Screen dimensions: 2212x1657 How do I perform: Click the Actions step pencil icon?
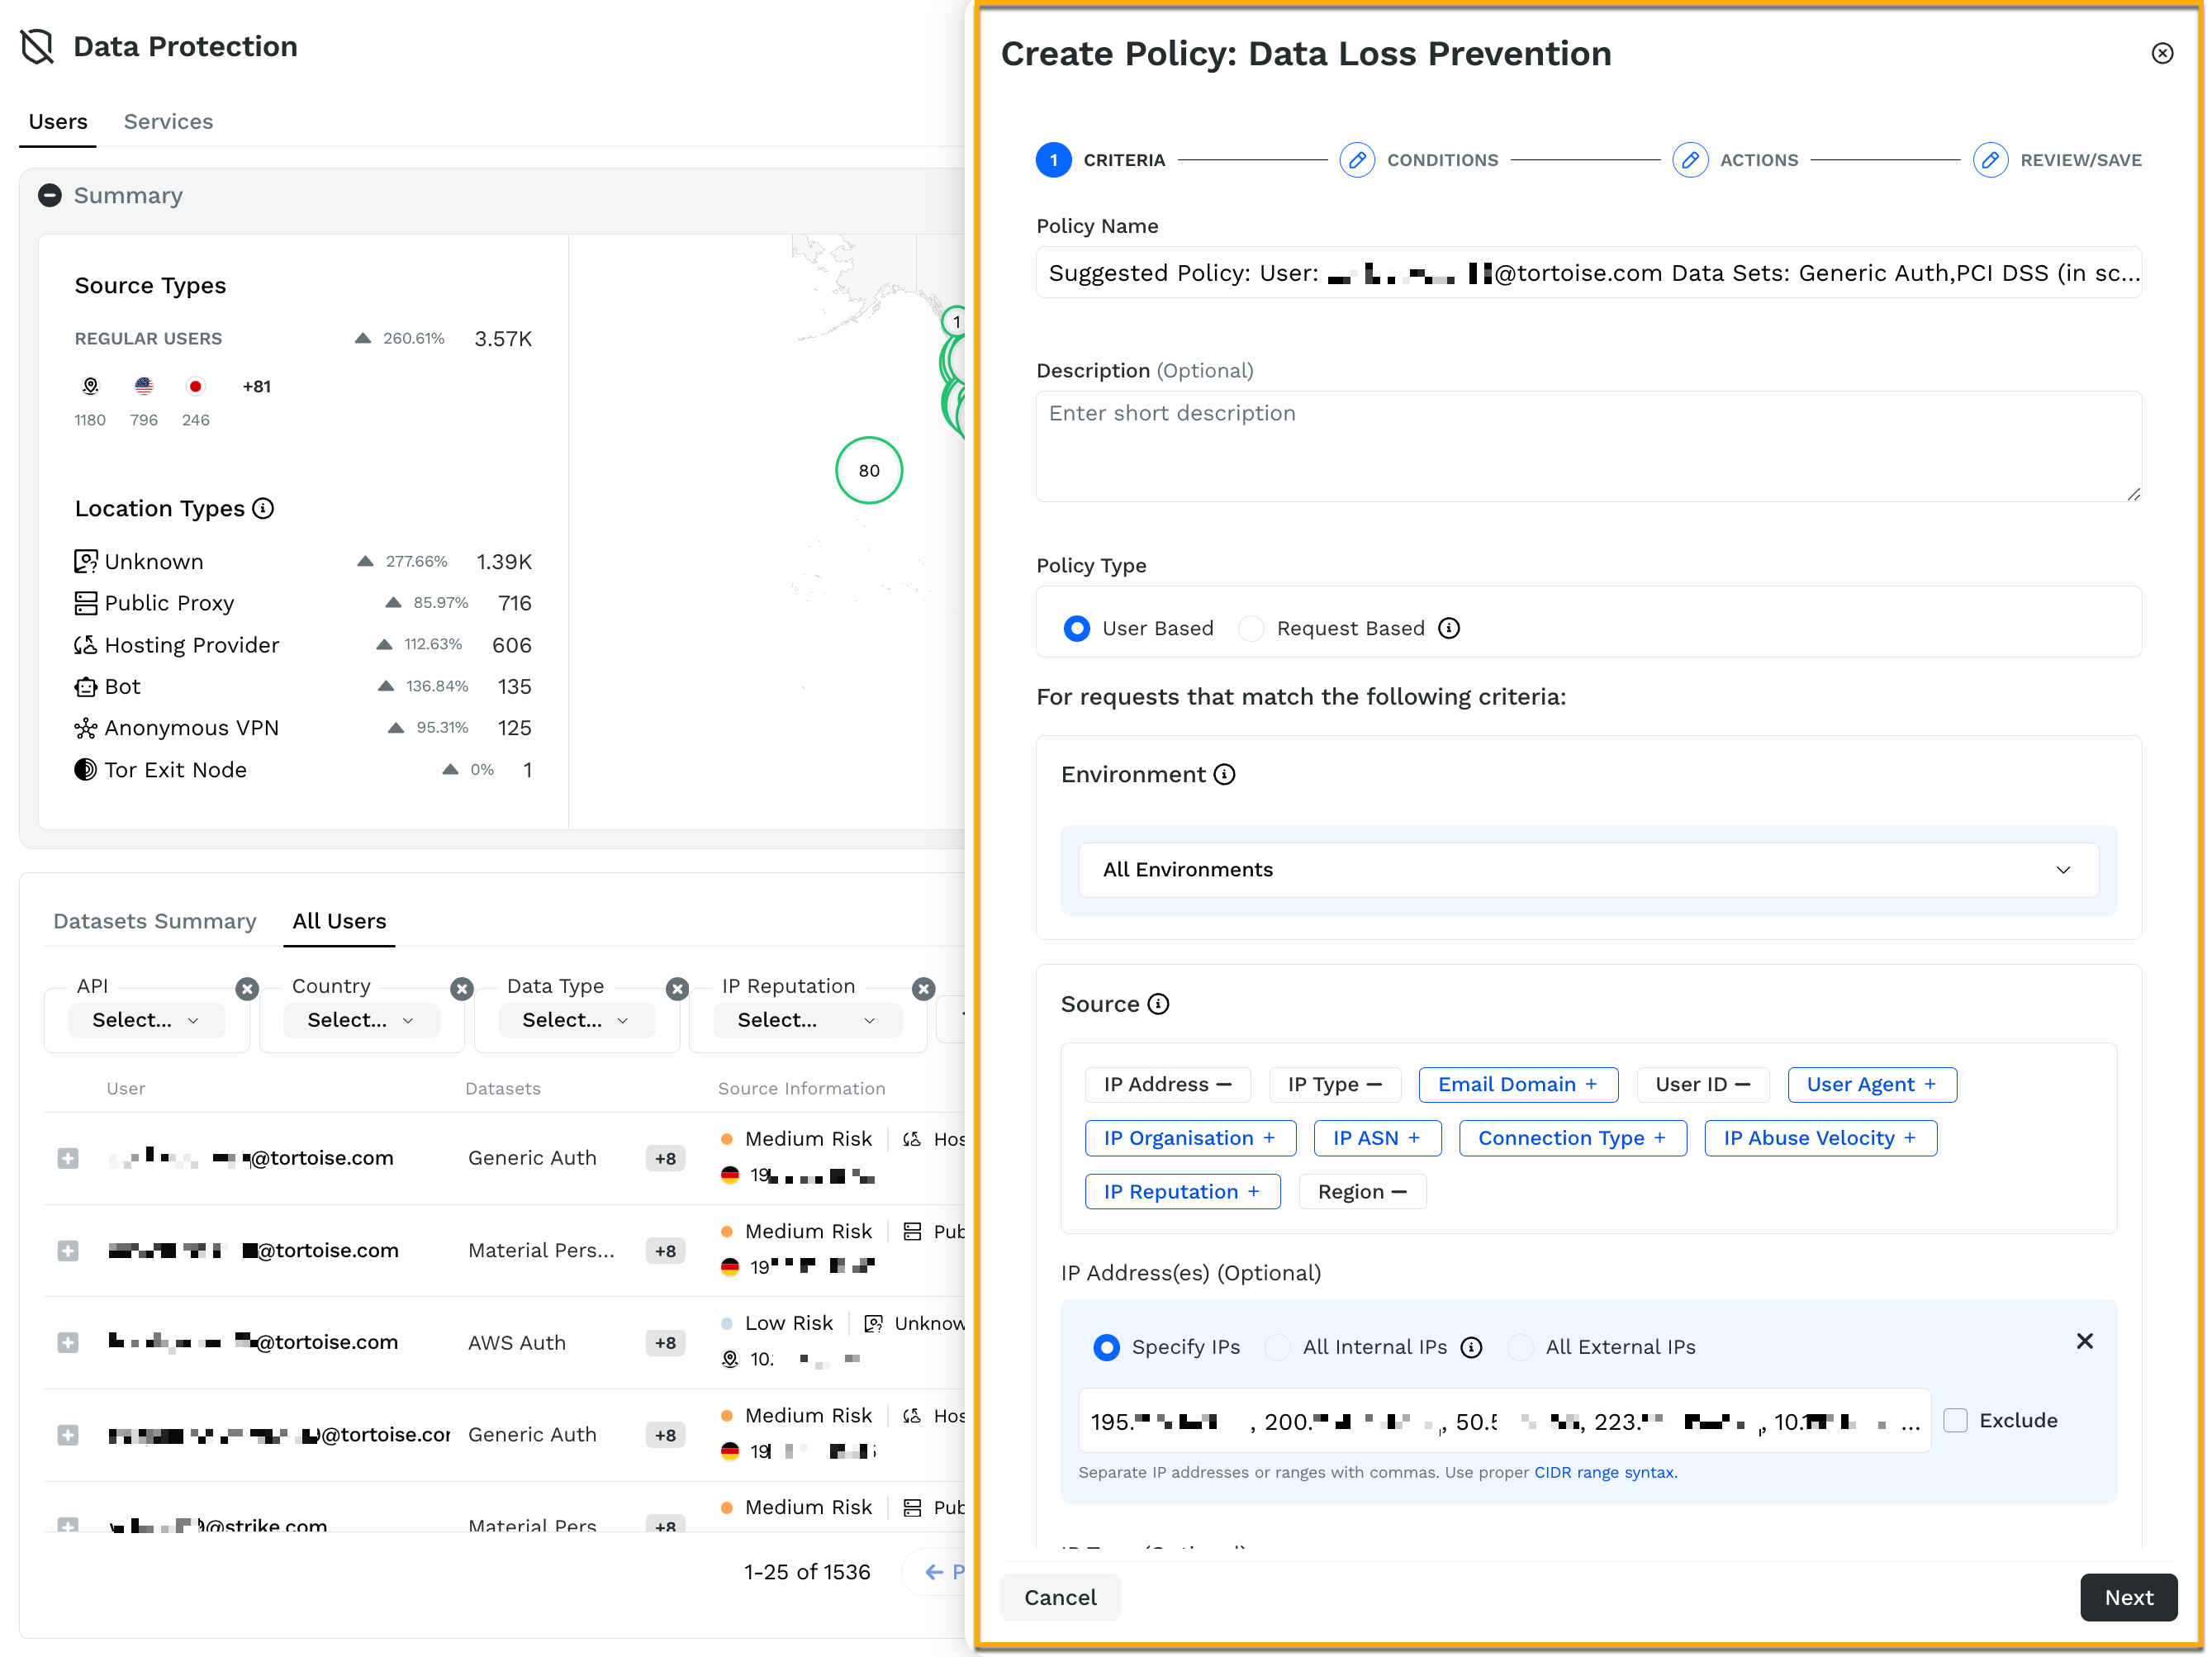(1689, 160)
